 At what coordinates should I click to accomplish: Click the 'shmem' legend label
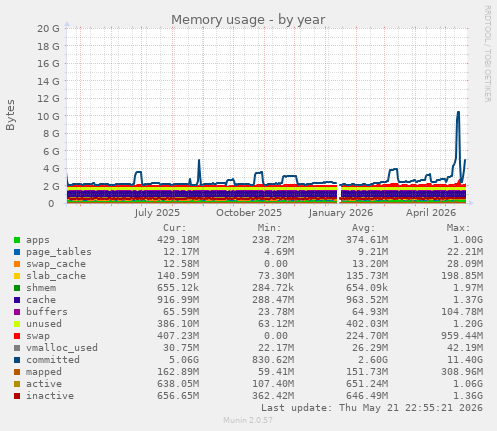(41, 288)
